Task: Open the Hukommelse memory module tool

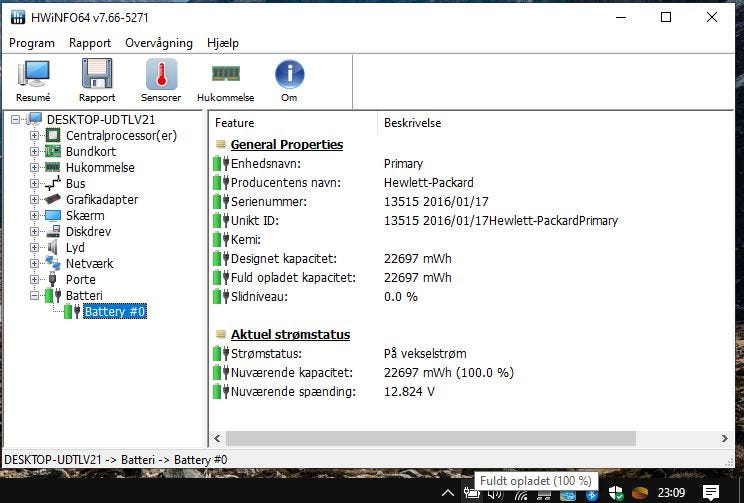Action: point(225,81)
